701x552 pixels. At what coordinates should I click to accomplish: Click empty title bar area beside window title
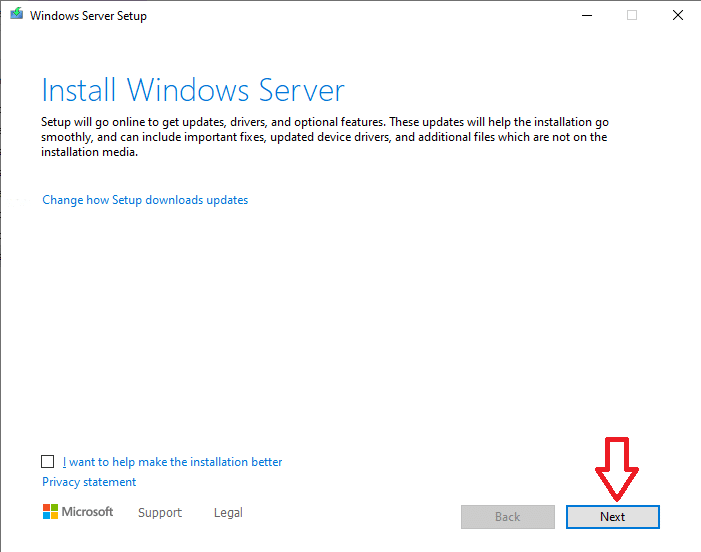point(350,16)
